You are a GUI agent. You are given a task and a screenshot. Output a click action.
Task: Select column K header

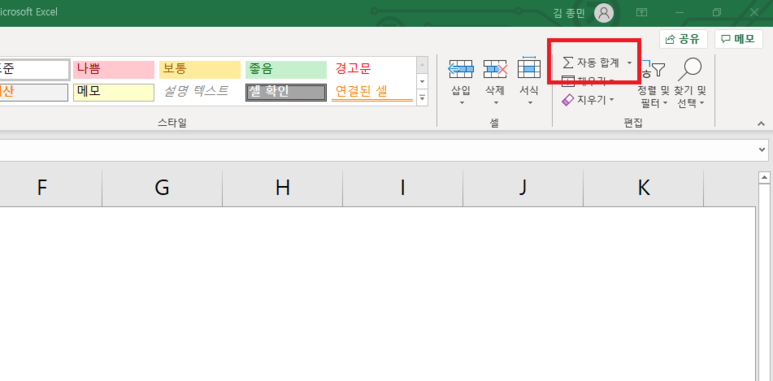[643, 188]
